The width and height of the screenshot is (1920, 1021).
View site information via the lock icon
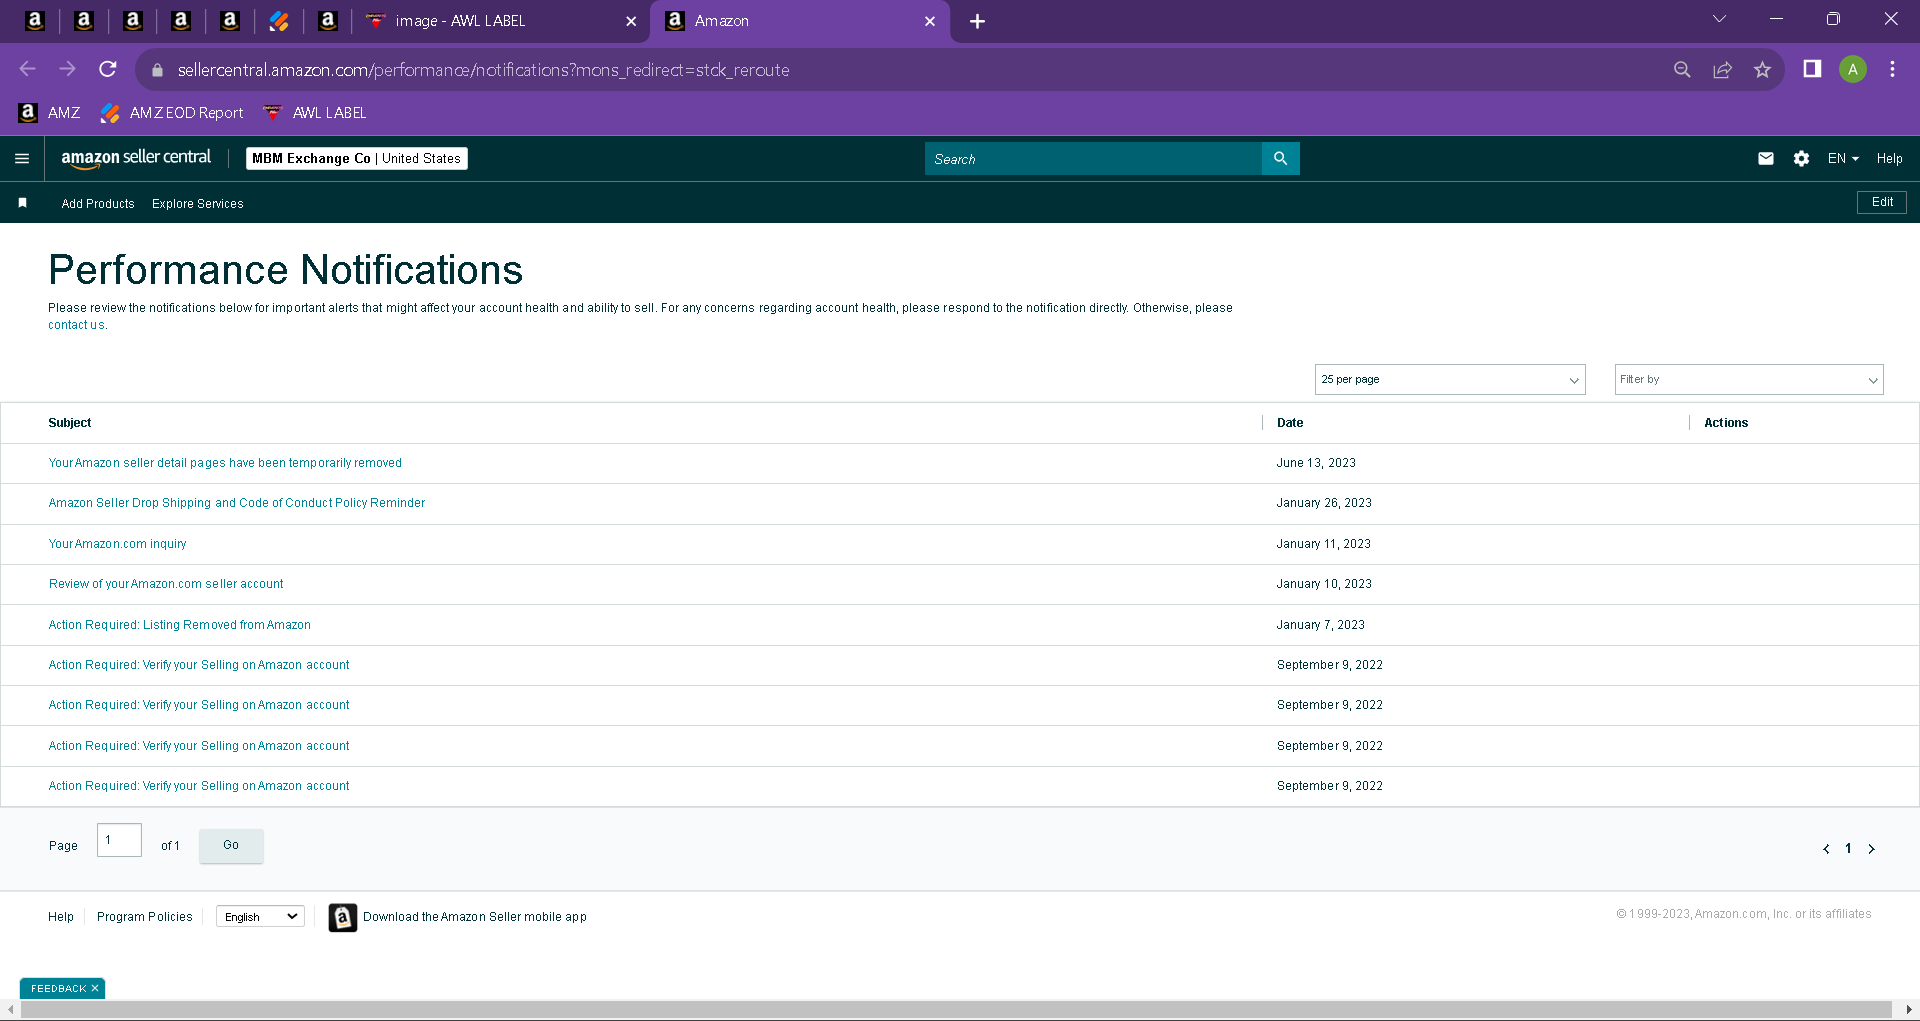(x=157, y=70)
